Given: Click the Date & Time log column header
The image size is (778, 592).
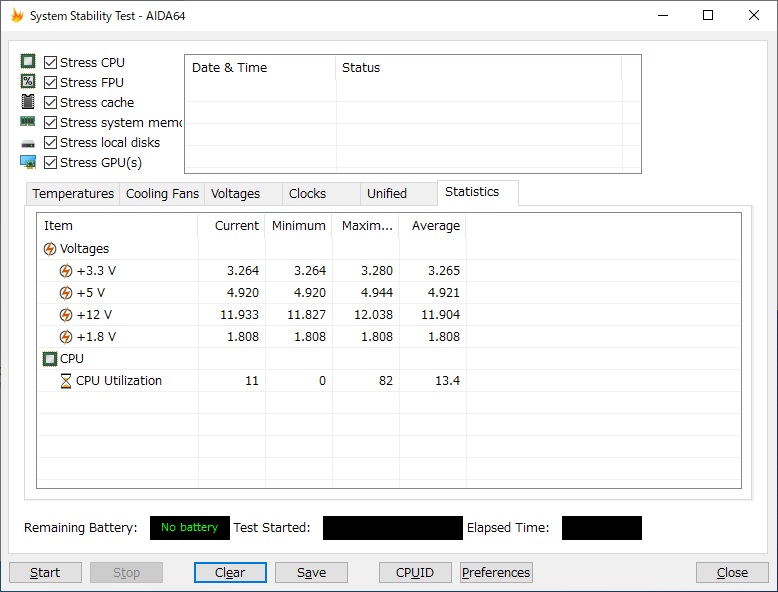Looking at the screenshot, I should tap(230, 68).
